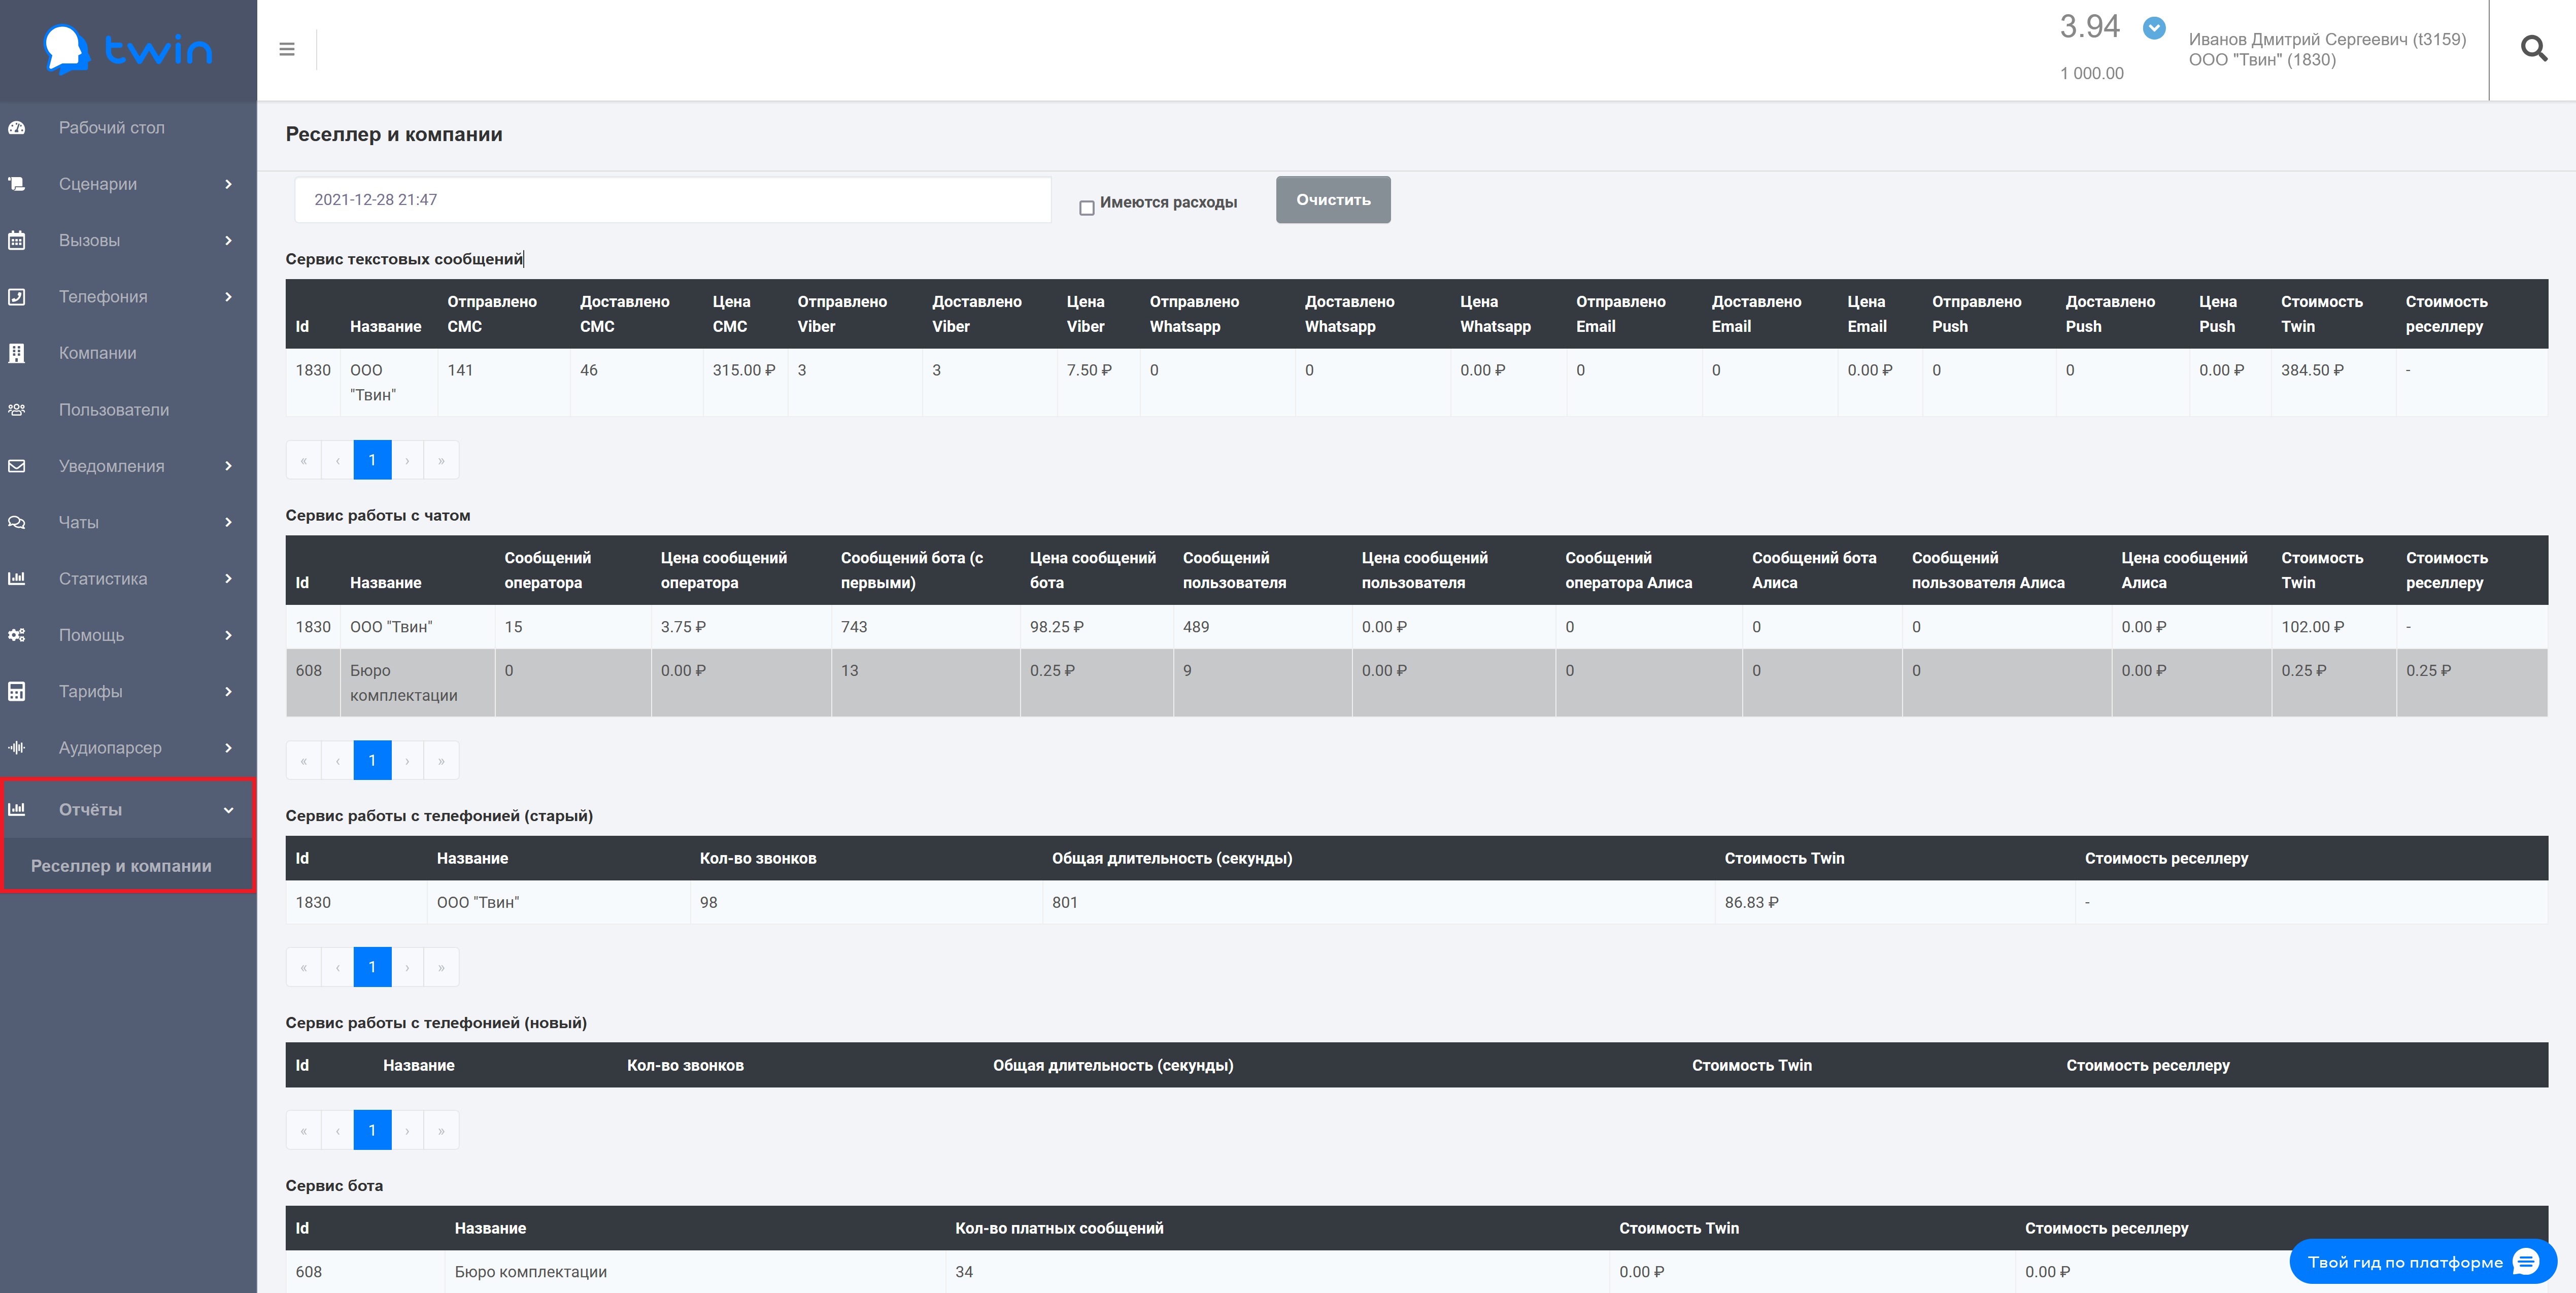Collapse the Отчёты section chevron
Viewport: 2576px width, 1293px height.
pos(228,810)
